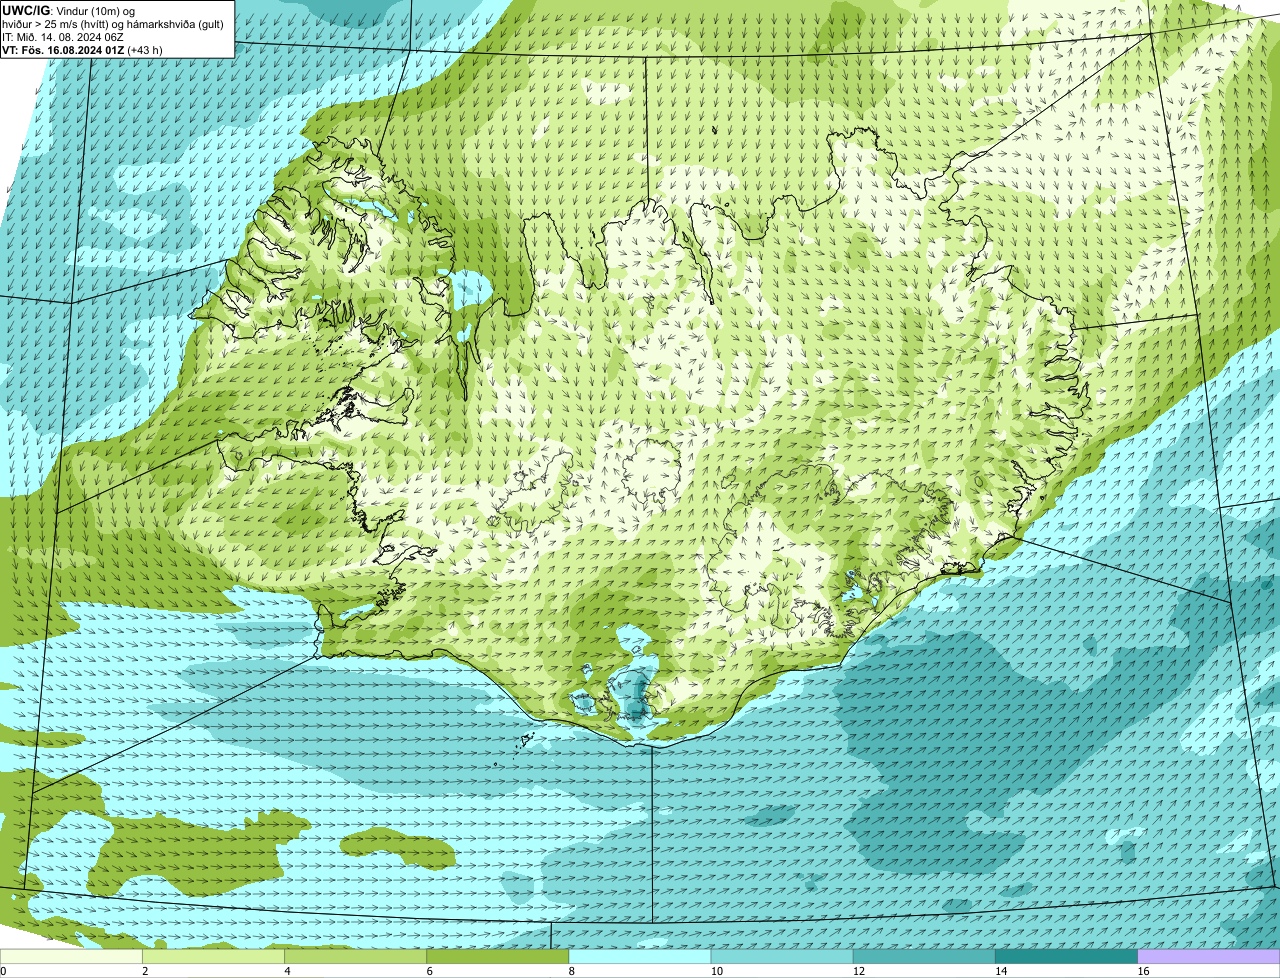This screenshot has width=1280, height=978.
Task: Click the 'VT: Fös. 16.08.2024 01Z (+43 h)' line
Action: (x=82, y=50)
